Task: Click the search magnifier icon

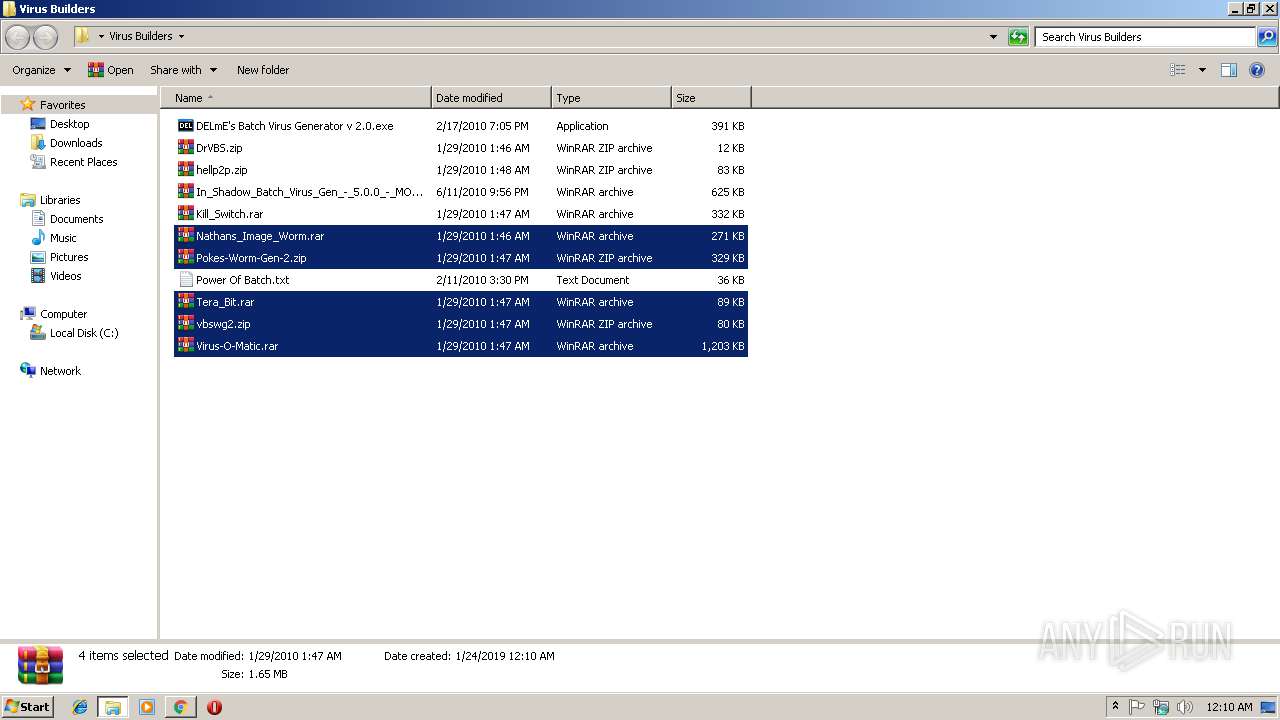Action: [1267, 37]
